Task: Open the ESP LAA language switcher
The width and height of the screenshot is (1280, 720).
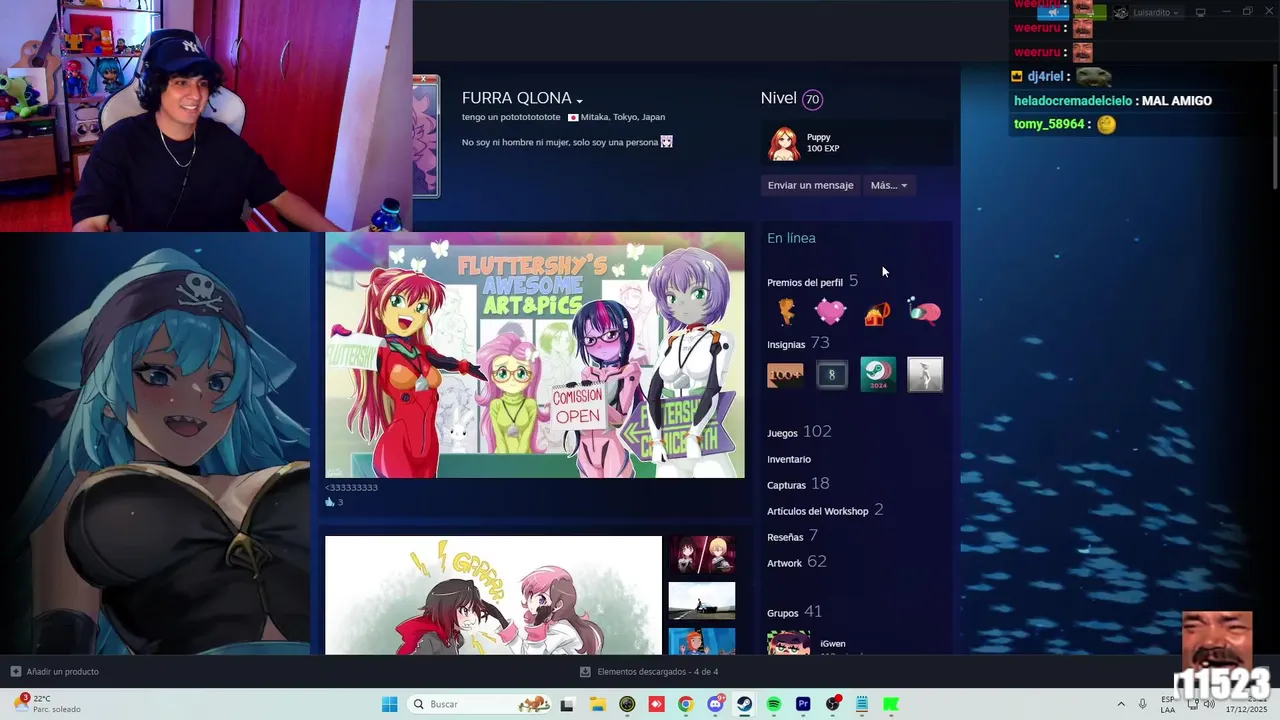Action: pyautogui.click(x=1168, y=704)
